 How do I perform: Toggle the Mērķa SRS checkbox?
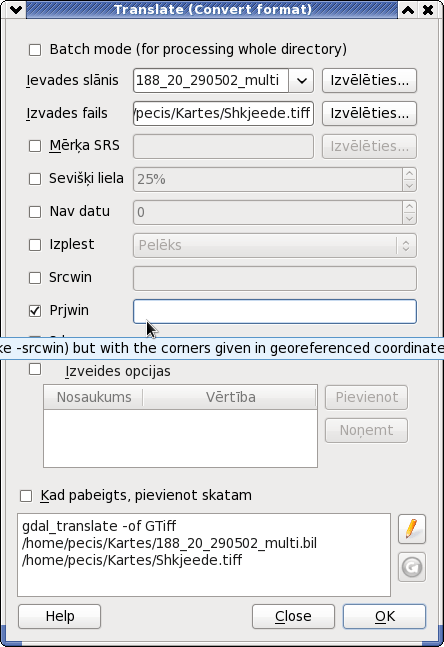(35, 146)
